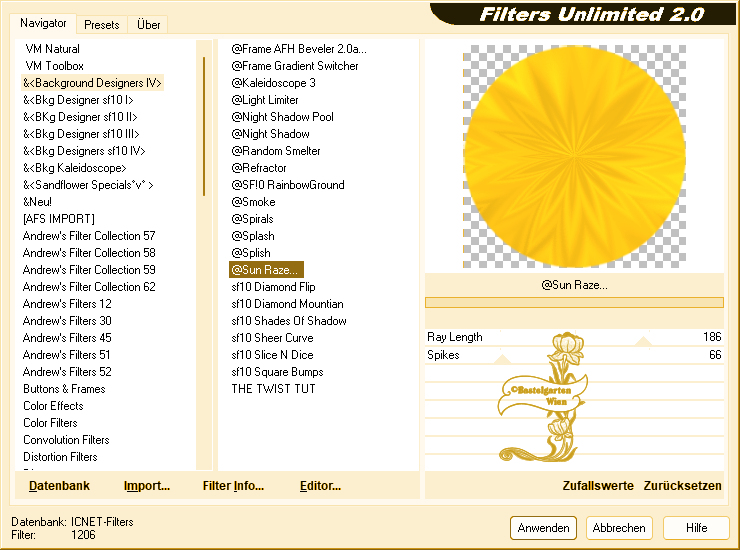Viewport: 740px width, 550px height.
Task: Select Distortion Filters group
Action: [60, 457]
